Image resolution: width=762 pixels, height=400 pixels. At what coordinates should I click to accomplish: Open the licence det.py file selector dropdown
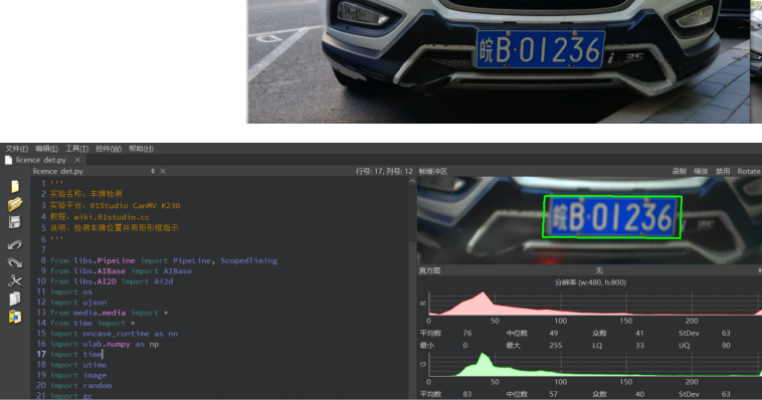tap(153, 171)
